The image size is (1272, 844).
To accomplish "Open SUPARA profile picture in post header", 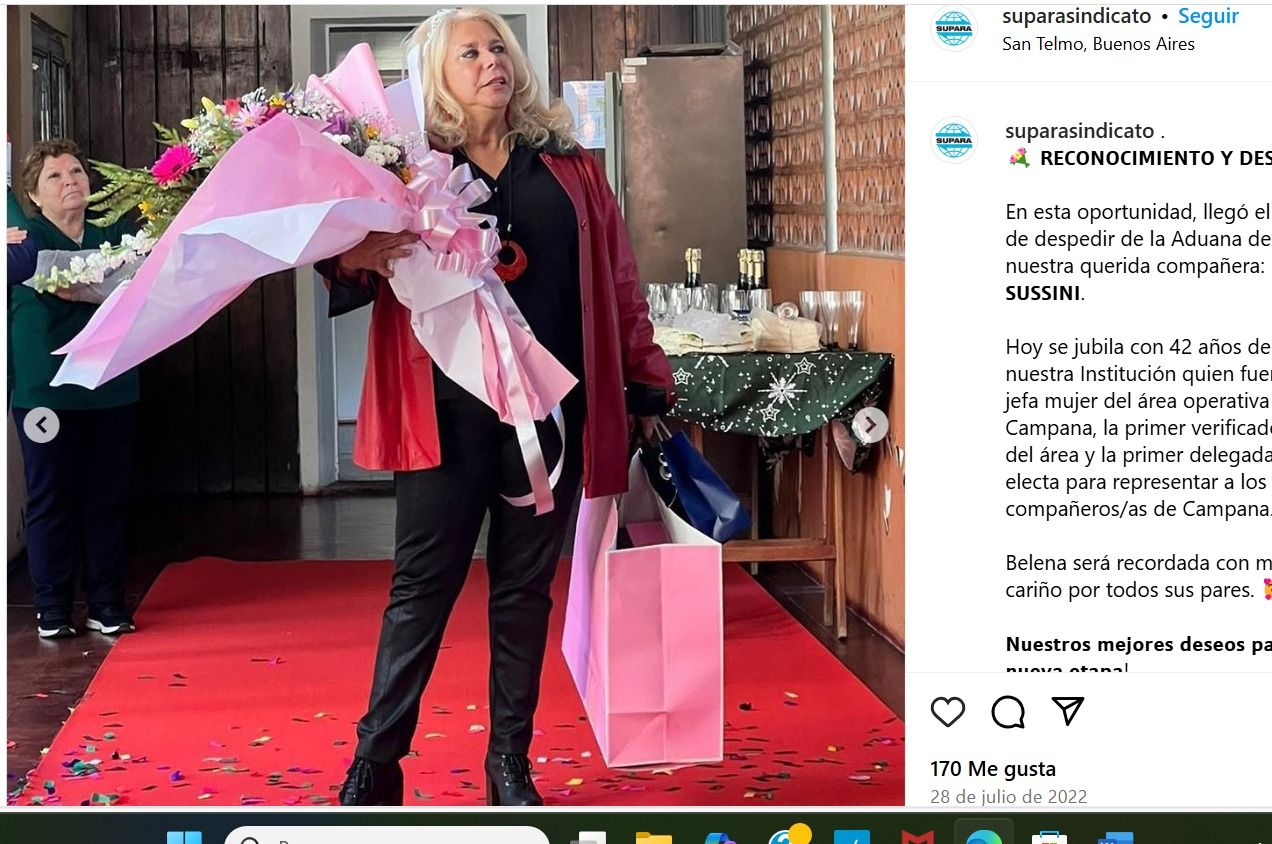I will click(954, 28).
